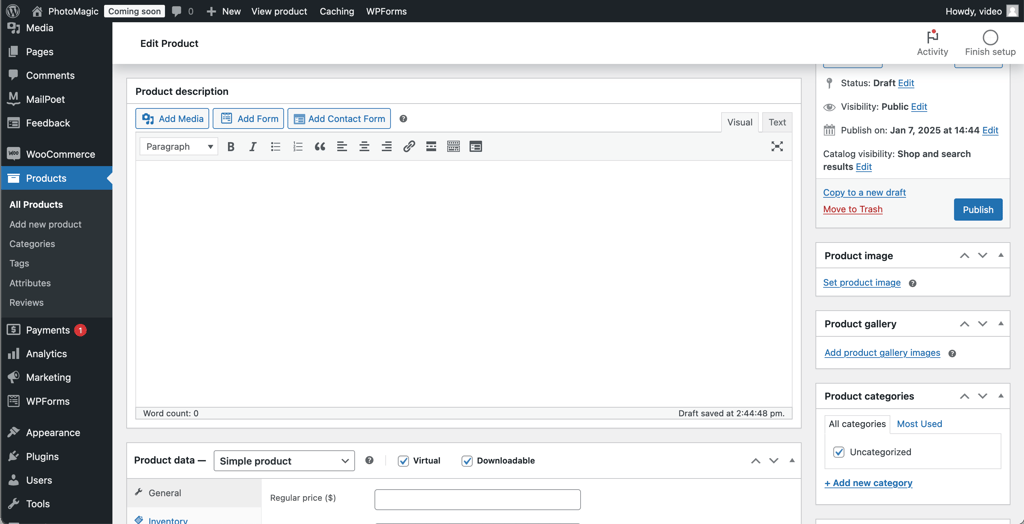This screenshot has height=524, width=1024.
Task: Align text center
Action: pos(364,147)
